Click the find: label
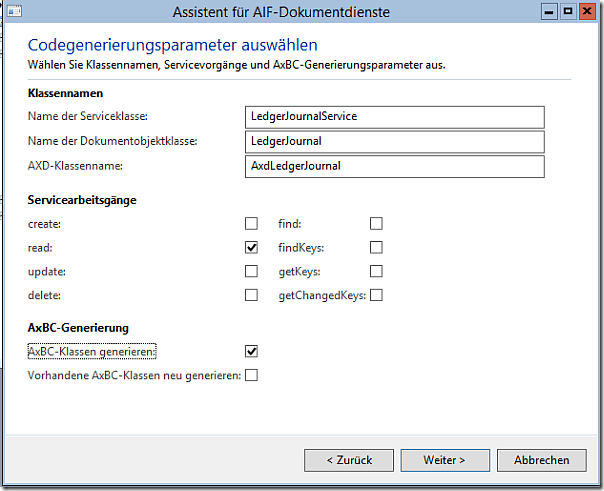 click(290, 224)
